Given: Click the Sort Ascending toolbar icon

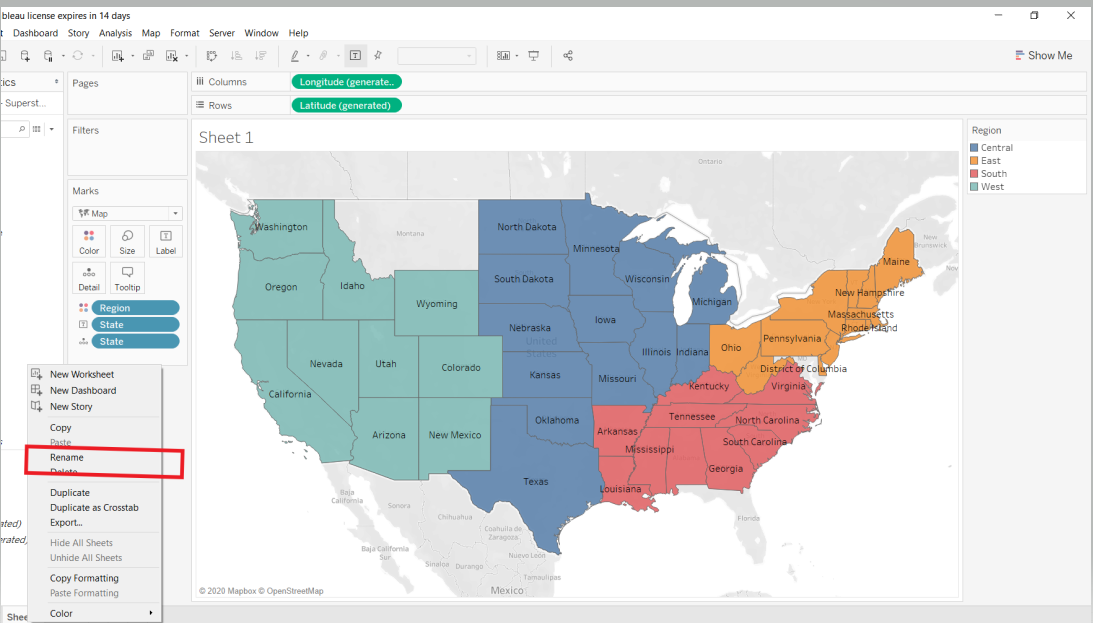Looking at the screenshot, I should tap(236, 56).
